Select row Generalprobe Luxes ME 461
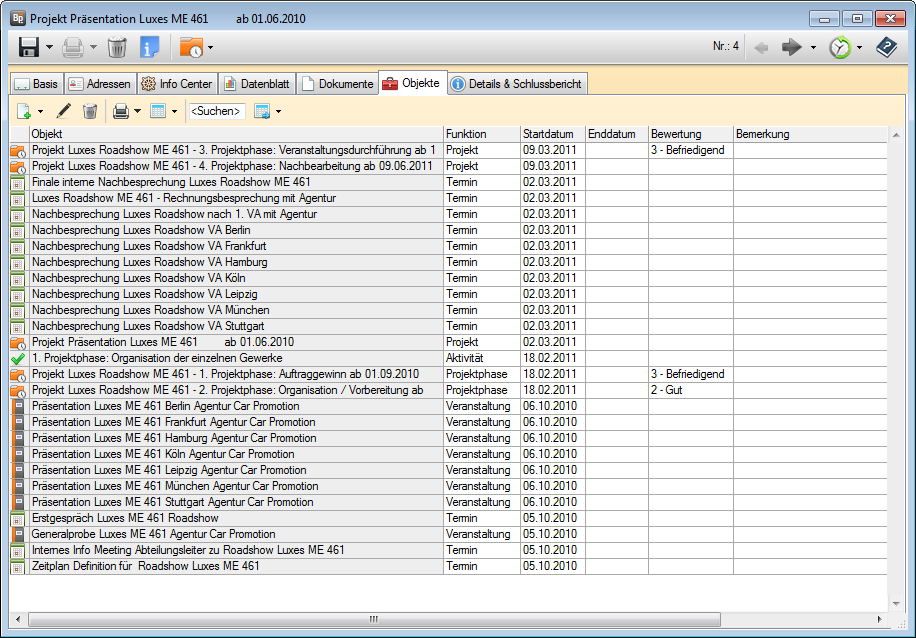Viewport: 916px width, 638px height. tap(153, 534)
